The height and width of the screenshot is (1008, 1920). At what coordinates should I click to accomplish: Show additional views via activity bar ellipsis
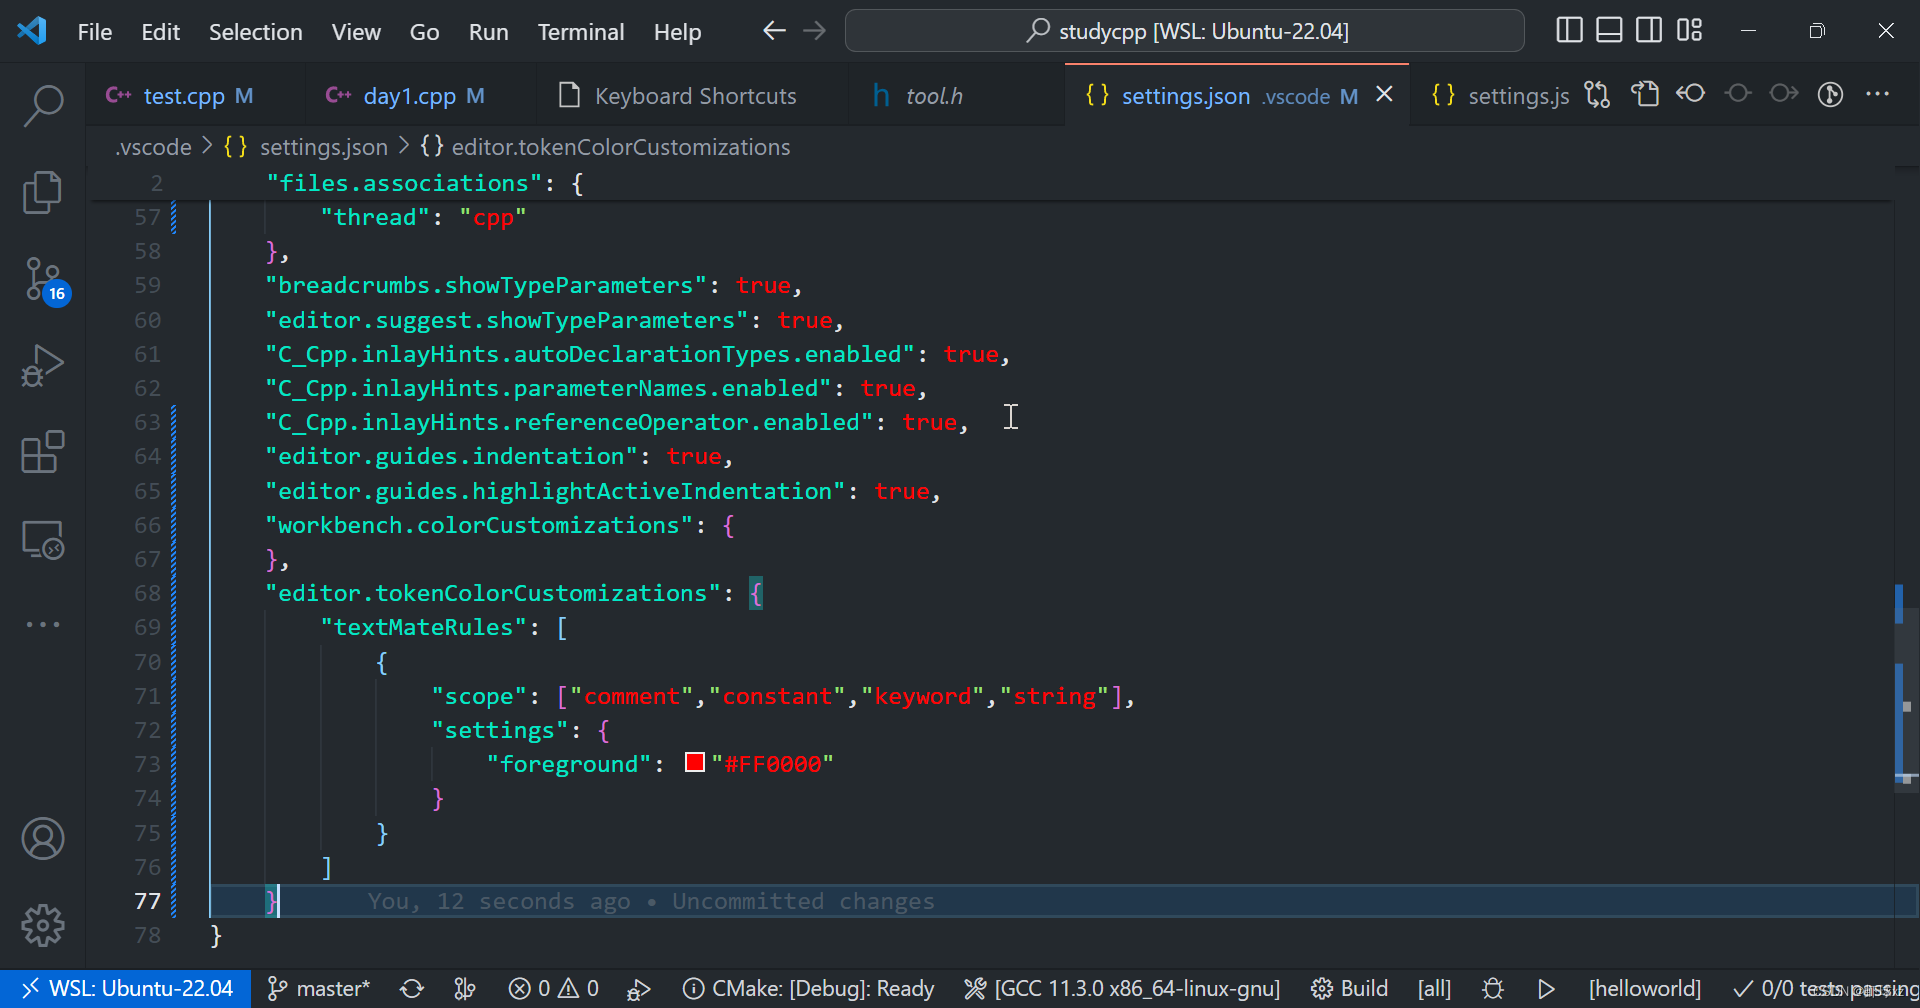[x=43, y=624]
